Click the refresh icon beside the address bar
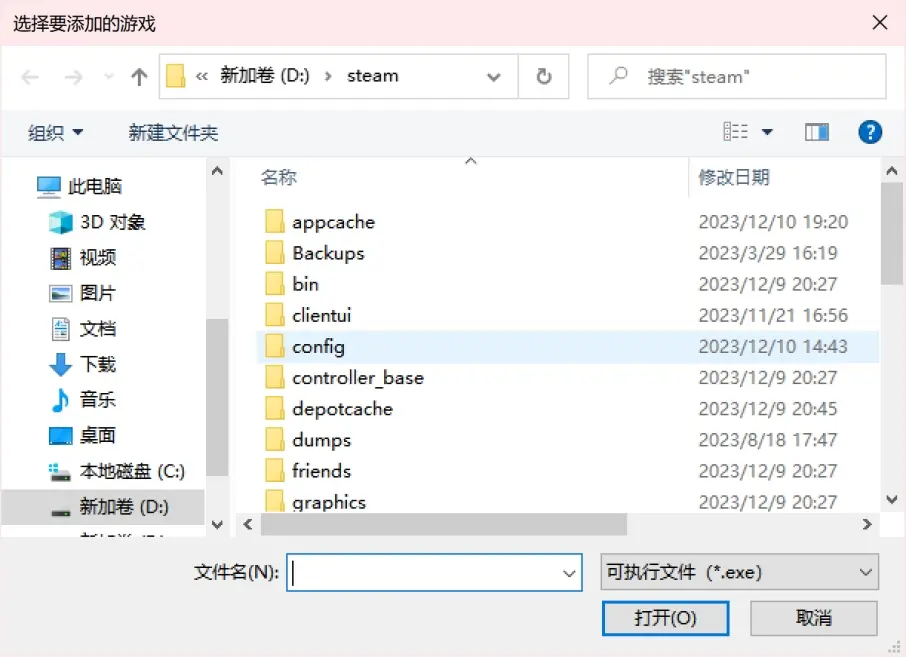Image resolution: width=906 pixels, height=657 pixels. coord(544,76)
